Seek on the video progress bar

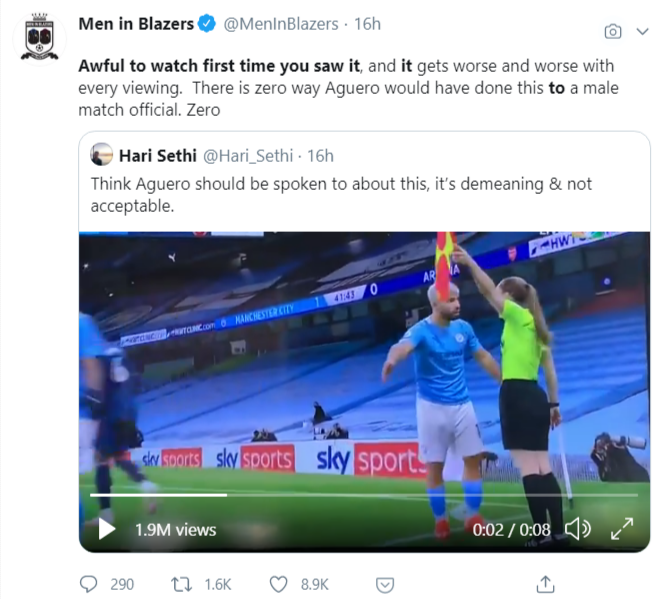(358, 494)
